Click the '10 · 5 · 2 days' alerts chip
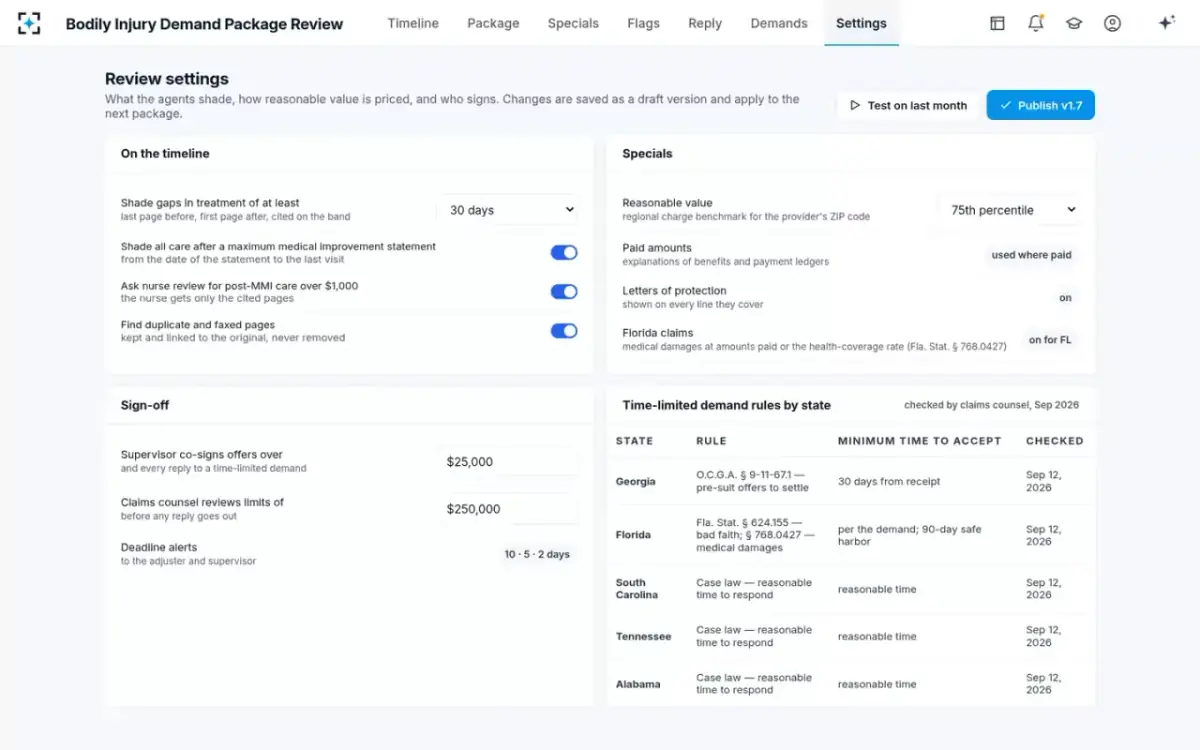 [x=537, y=554]
